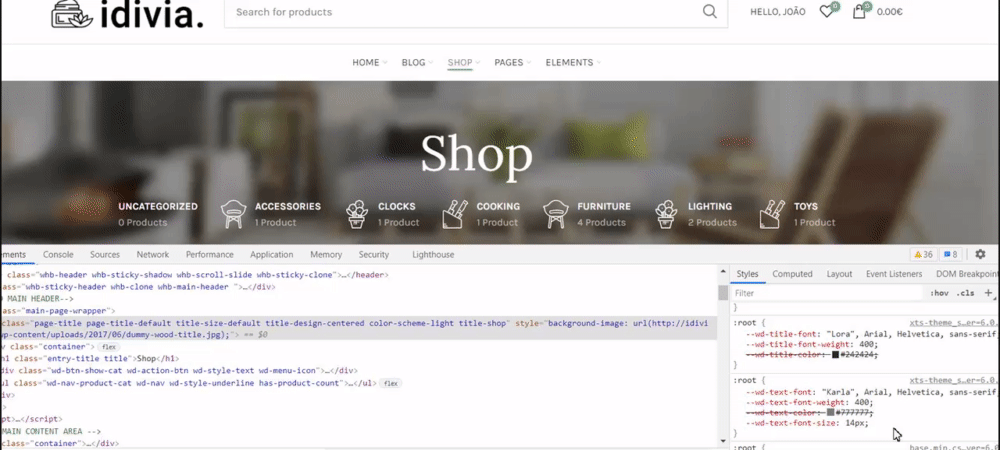Click the Cooking category knife block icon
This screenshot has width=1000, height=450.
(455, 214)
